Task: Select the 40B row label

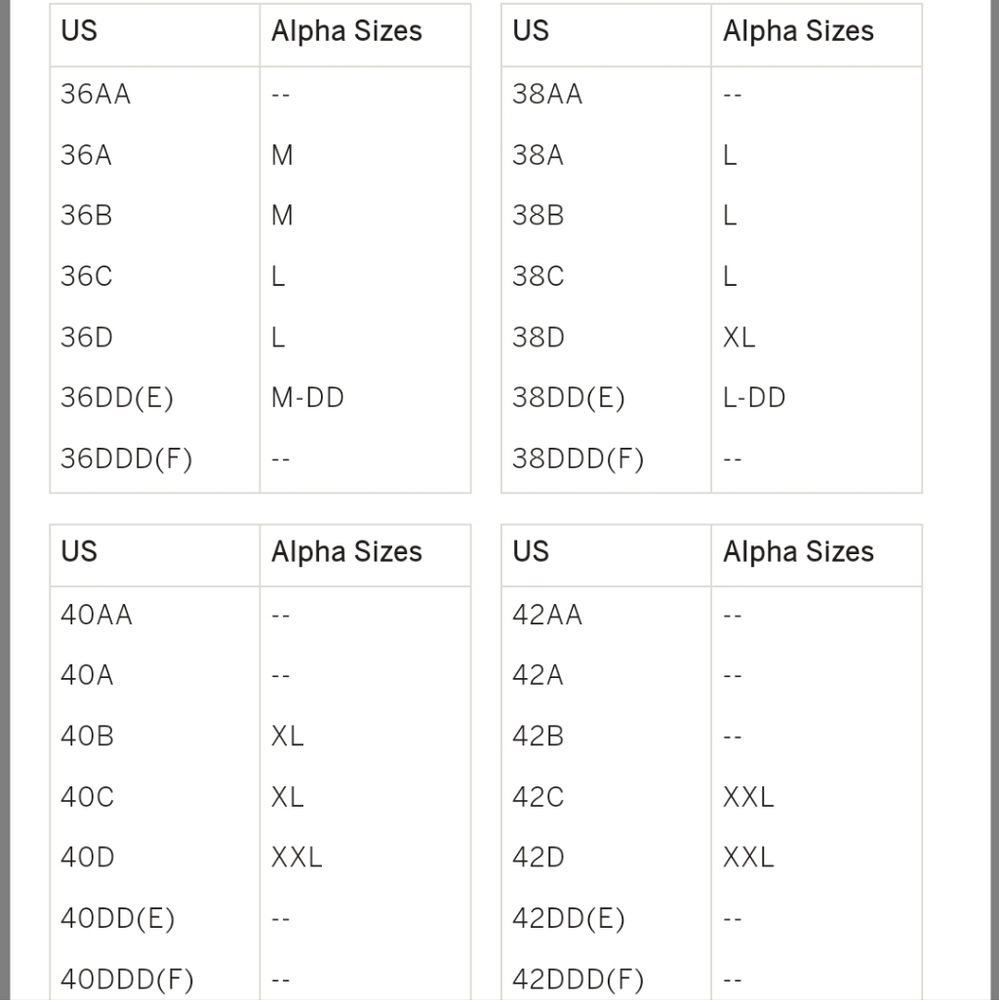Action: pos(87,736)
